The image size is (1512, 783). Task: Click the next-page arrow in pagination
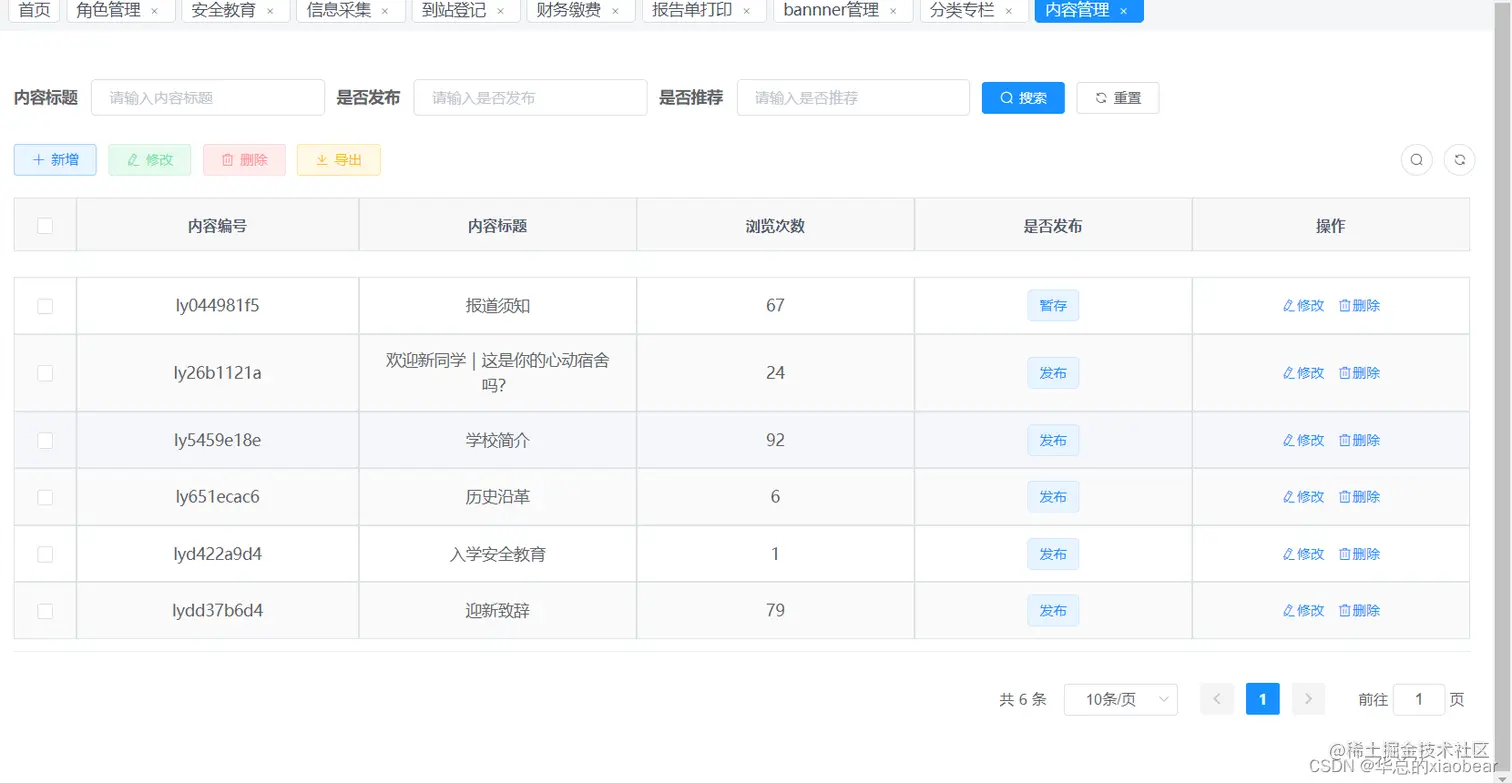pos(1308,699)
